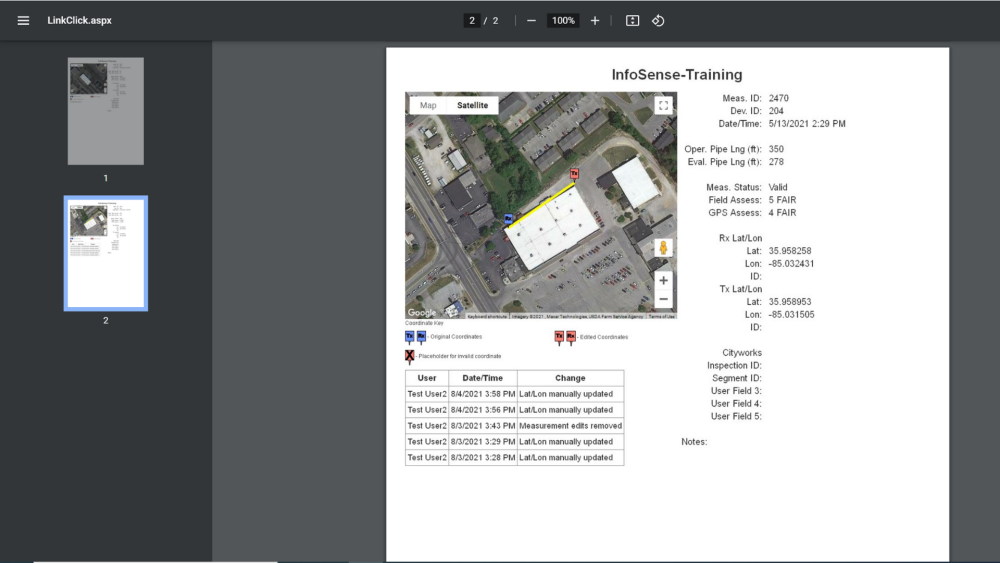The image size is (1000, 563).
Task: Open the PDF viewer sidebar menu
Action: pos(23,20)
